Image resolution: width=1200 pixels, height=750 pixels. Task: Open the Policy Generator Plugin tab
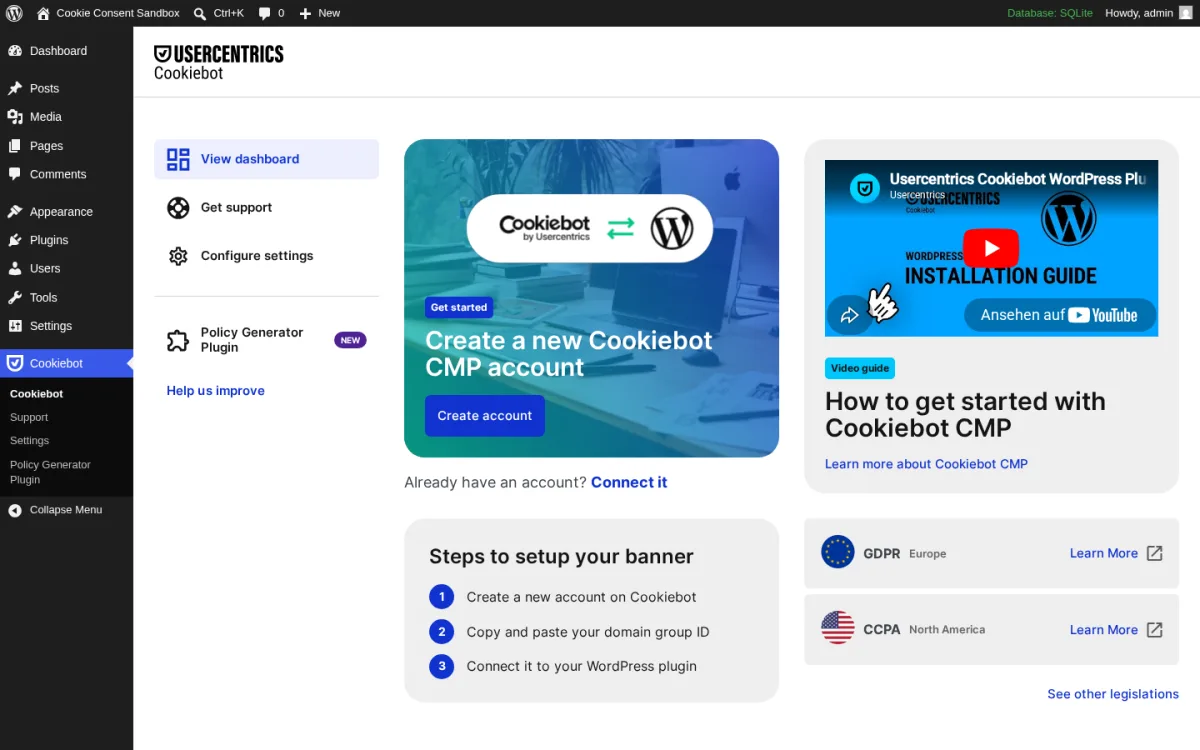tap(266, 340)
